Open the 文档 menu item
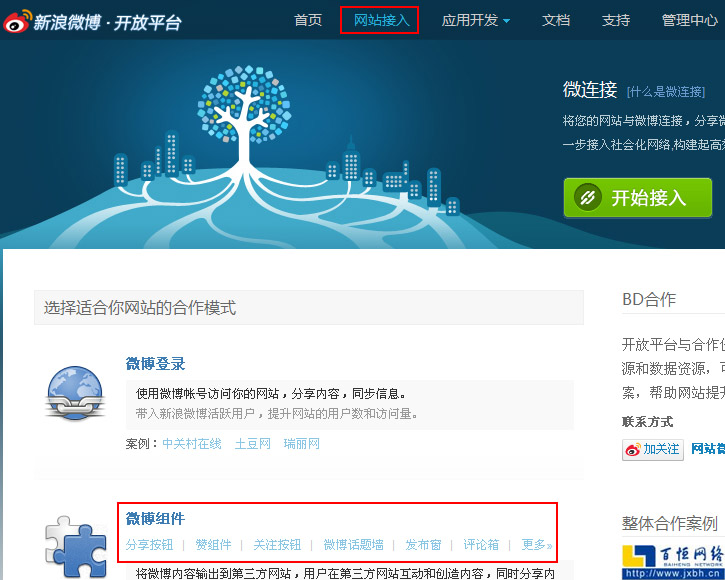This screenshot has height=580, width=725. [x=556, y=20]
